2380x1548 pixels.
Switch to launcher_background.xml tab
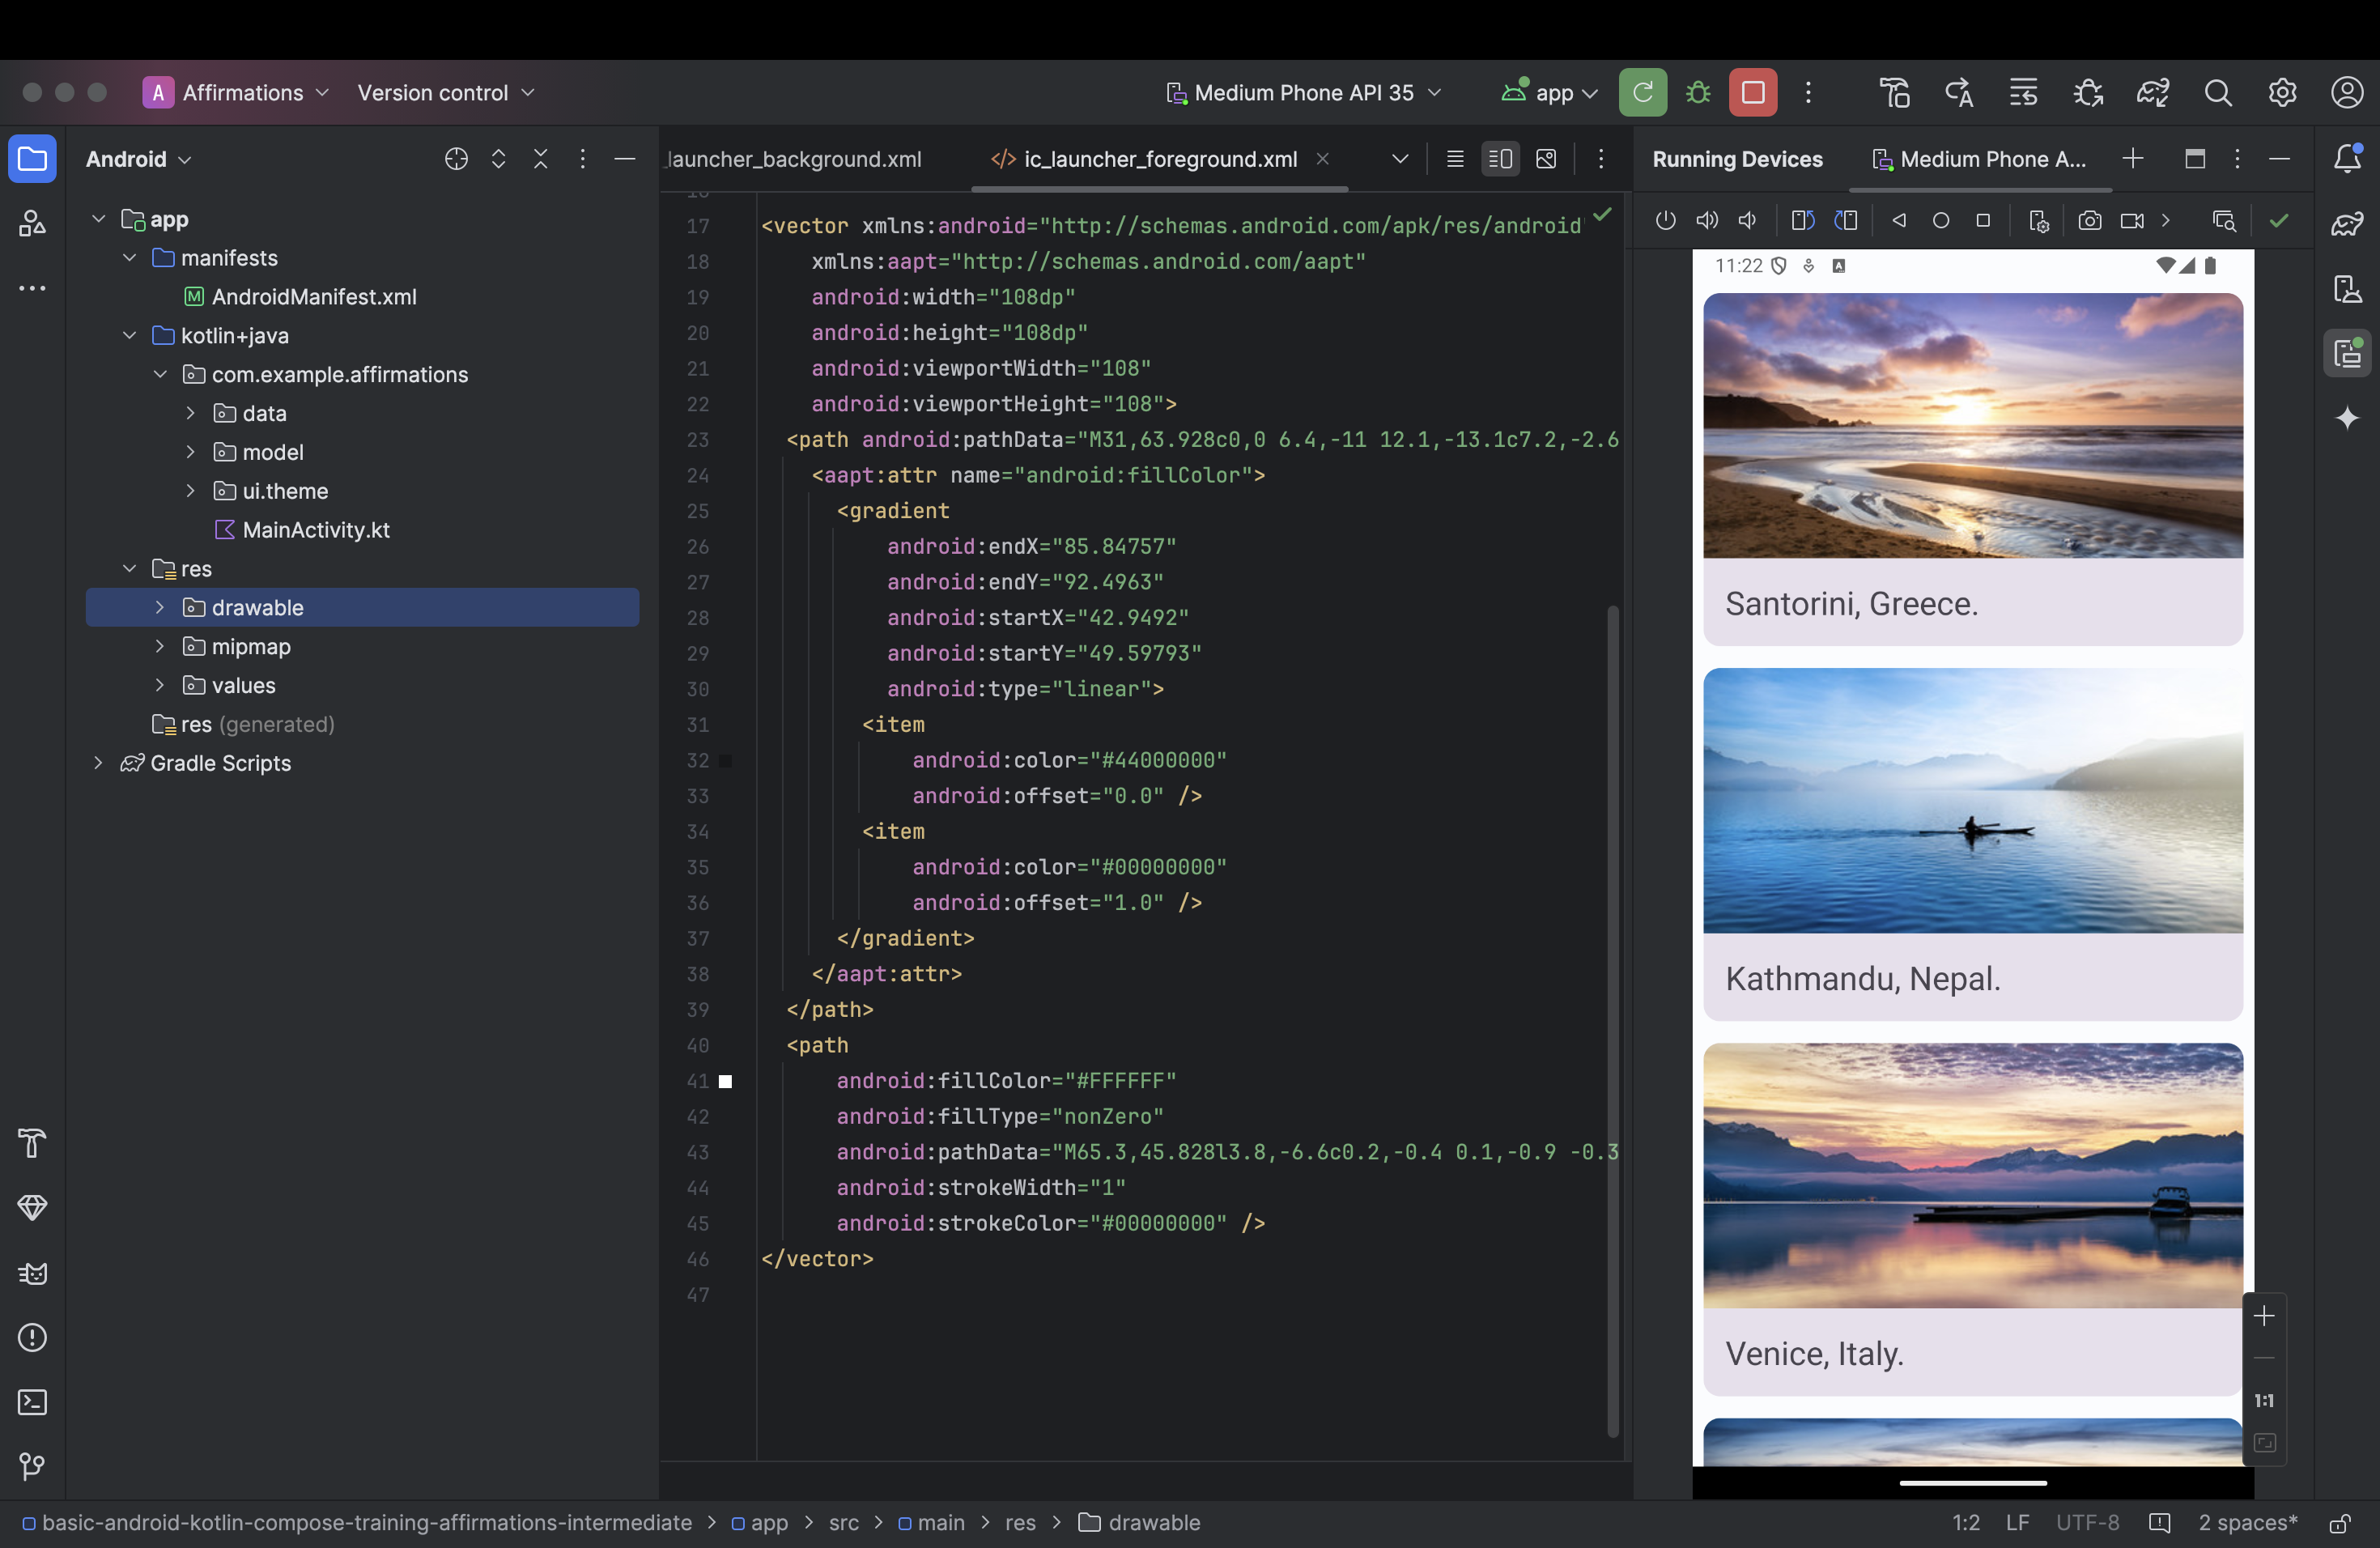pyautogui.click(x=794, y=159)
